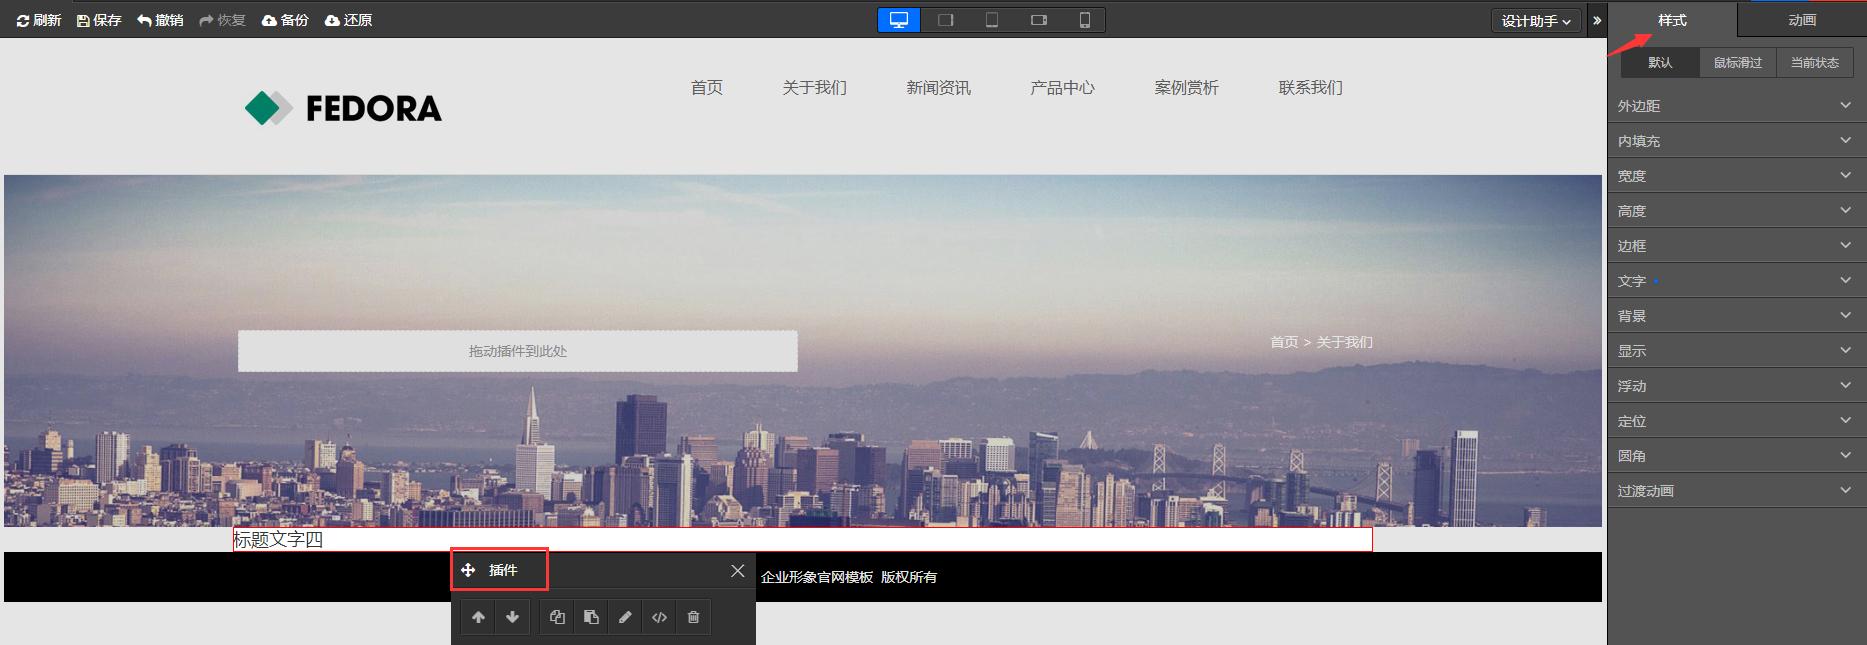Click the plugin move-up arrow icon
Screen dimensions: 1867x645
click(x=478, y=617)
